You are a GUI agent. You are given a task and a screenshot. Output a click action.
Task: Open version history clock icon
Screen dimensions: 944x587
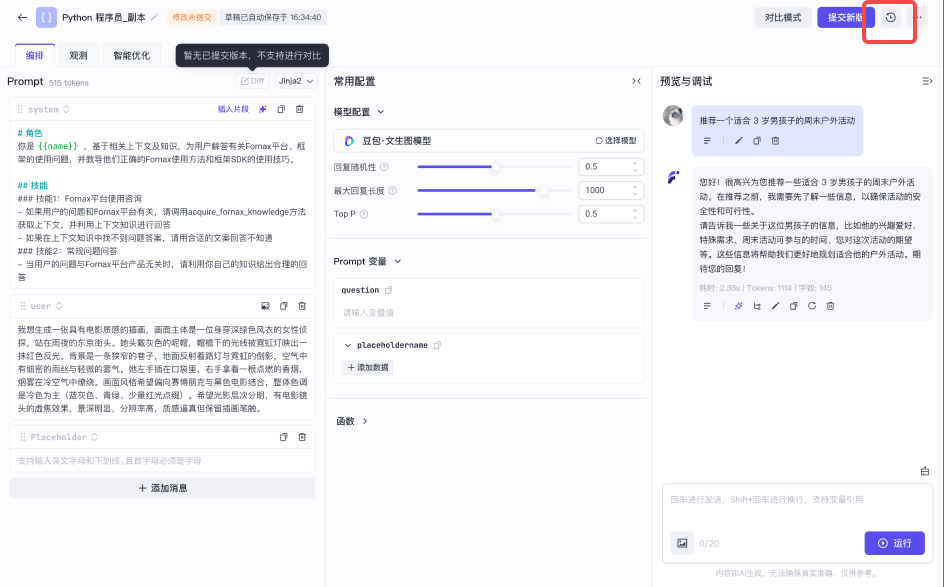tap(890, 17)
